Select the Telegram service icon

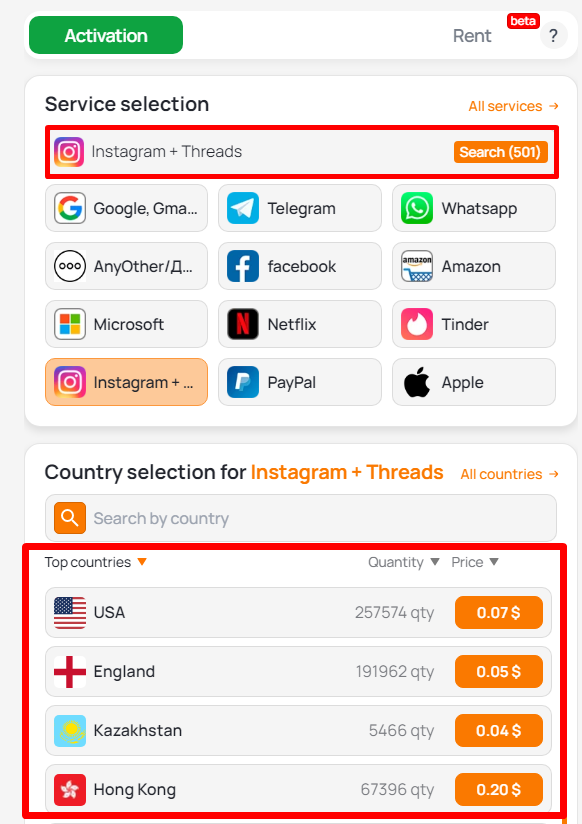tap(243, 208)
